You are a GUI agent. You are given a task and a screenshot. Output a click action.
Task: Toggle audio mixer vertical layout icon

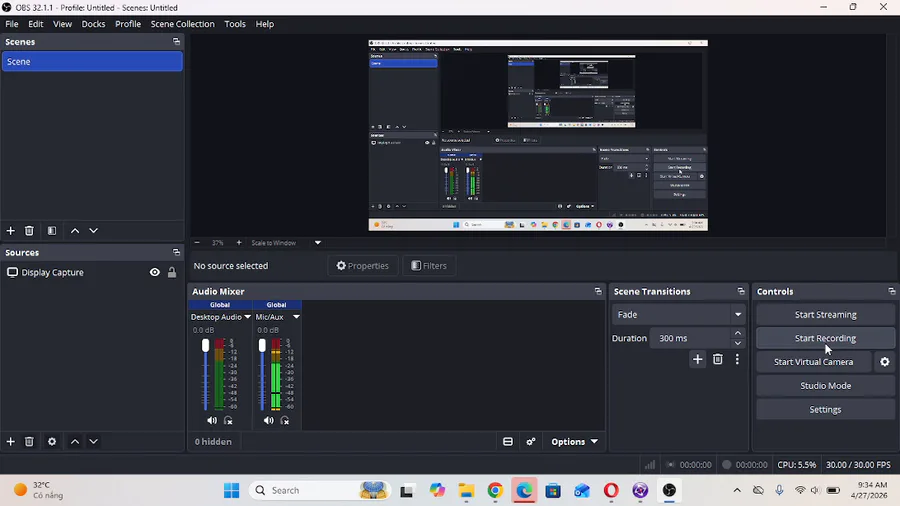[x=507, y=442]
